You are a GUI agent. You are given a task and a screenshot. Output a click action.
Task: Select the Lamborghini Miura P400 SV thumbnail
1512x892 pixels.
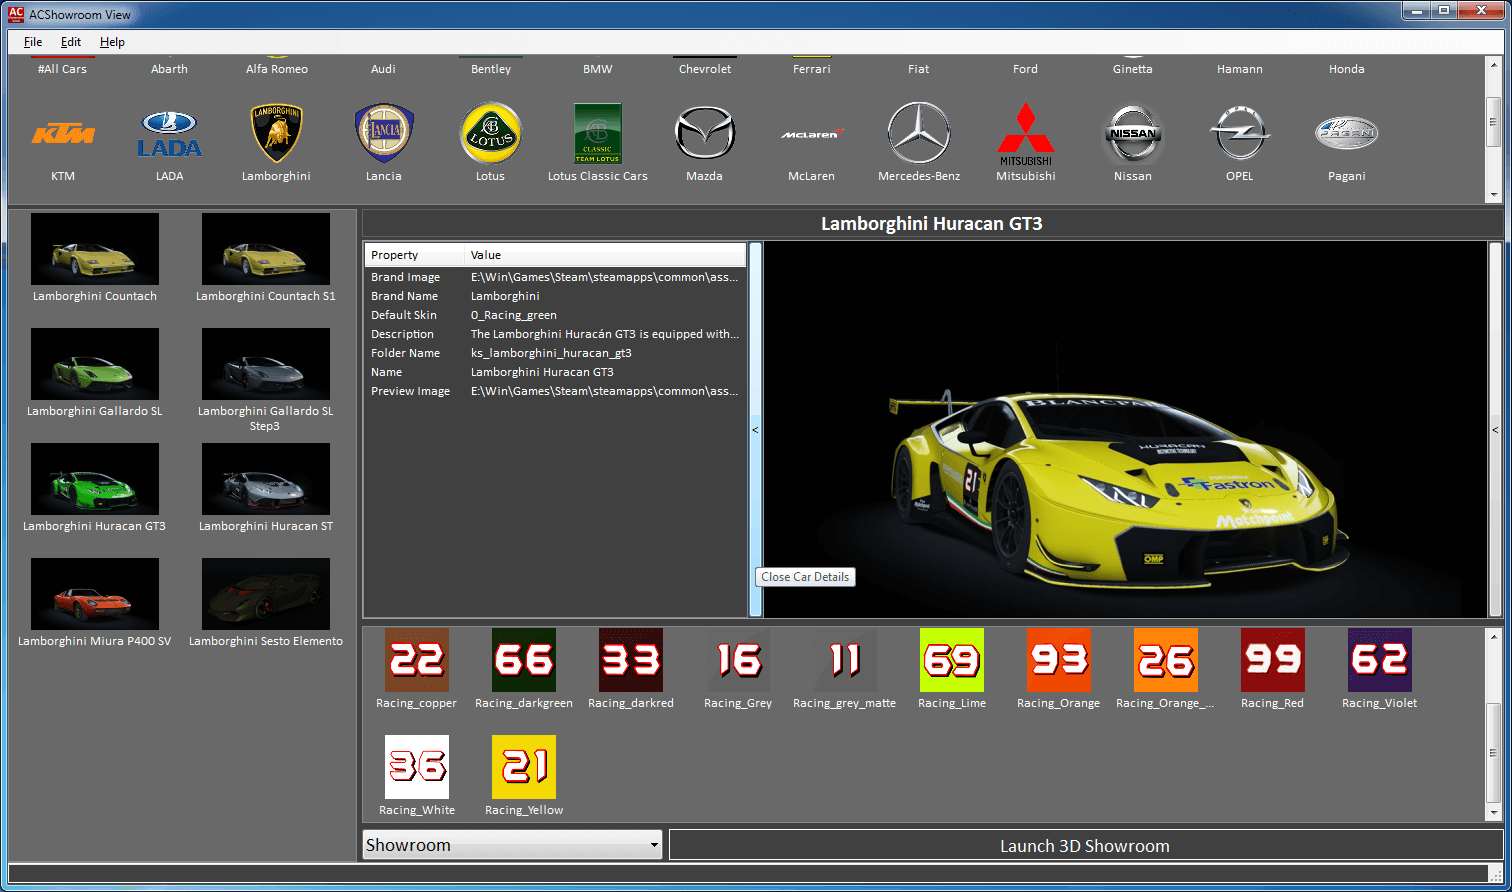coord(95,594)
